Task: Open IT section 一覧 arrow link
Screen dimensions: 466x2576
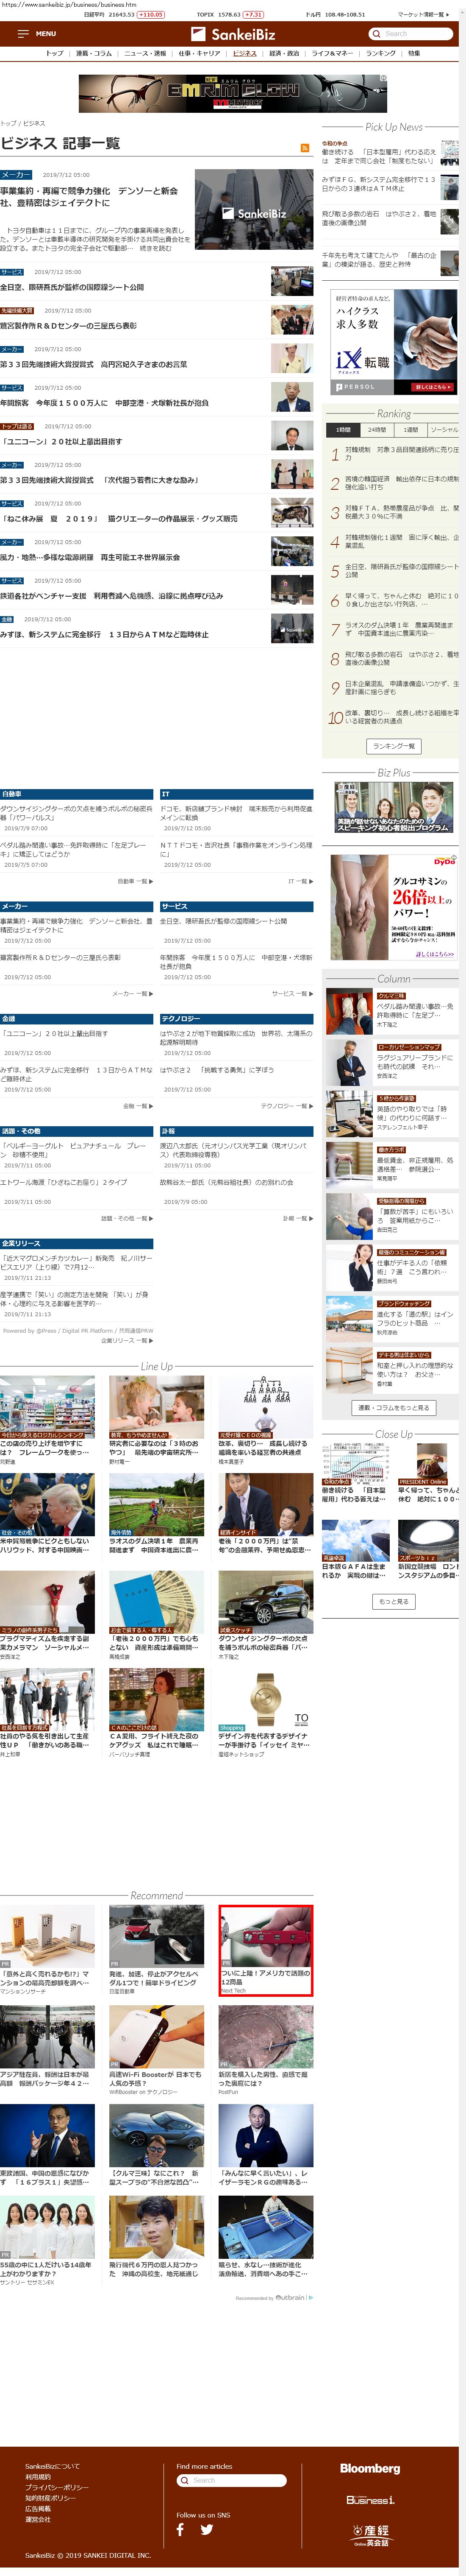Action: tap(301, 881)
